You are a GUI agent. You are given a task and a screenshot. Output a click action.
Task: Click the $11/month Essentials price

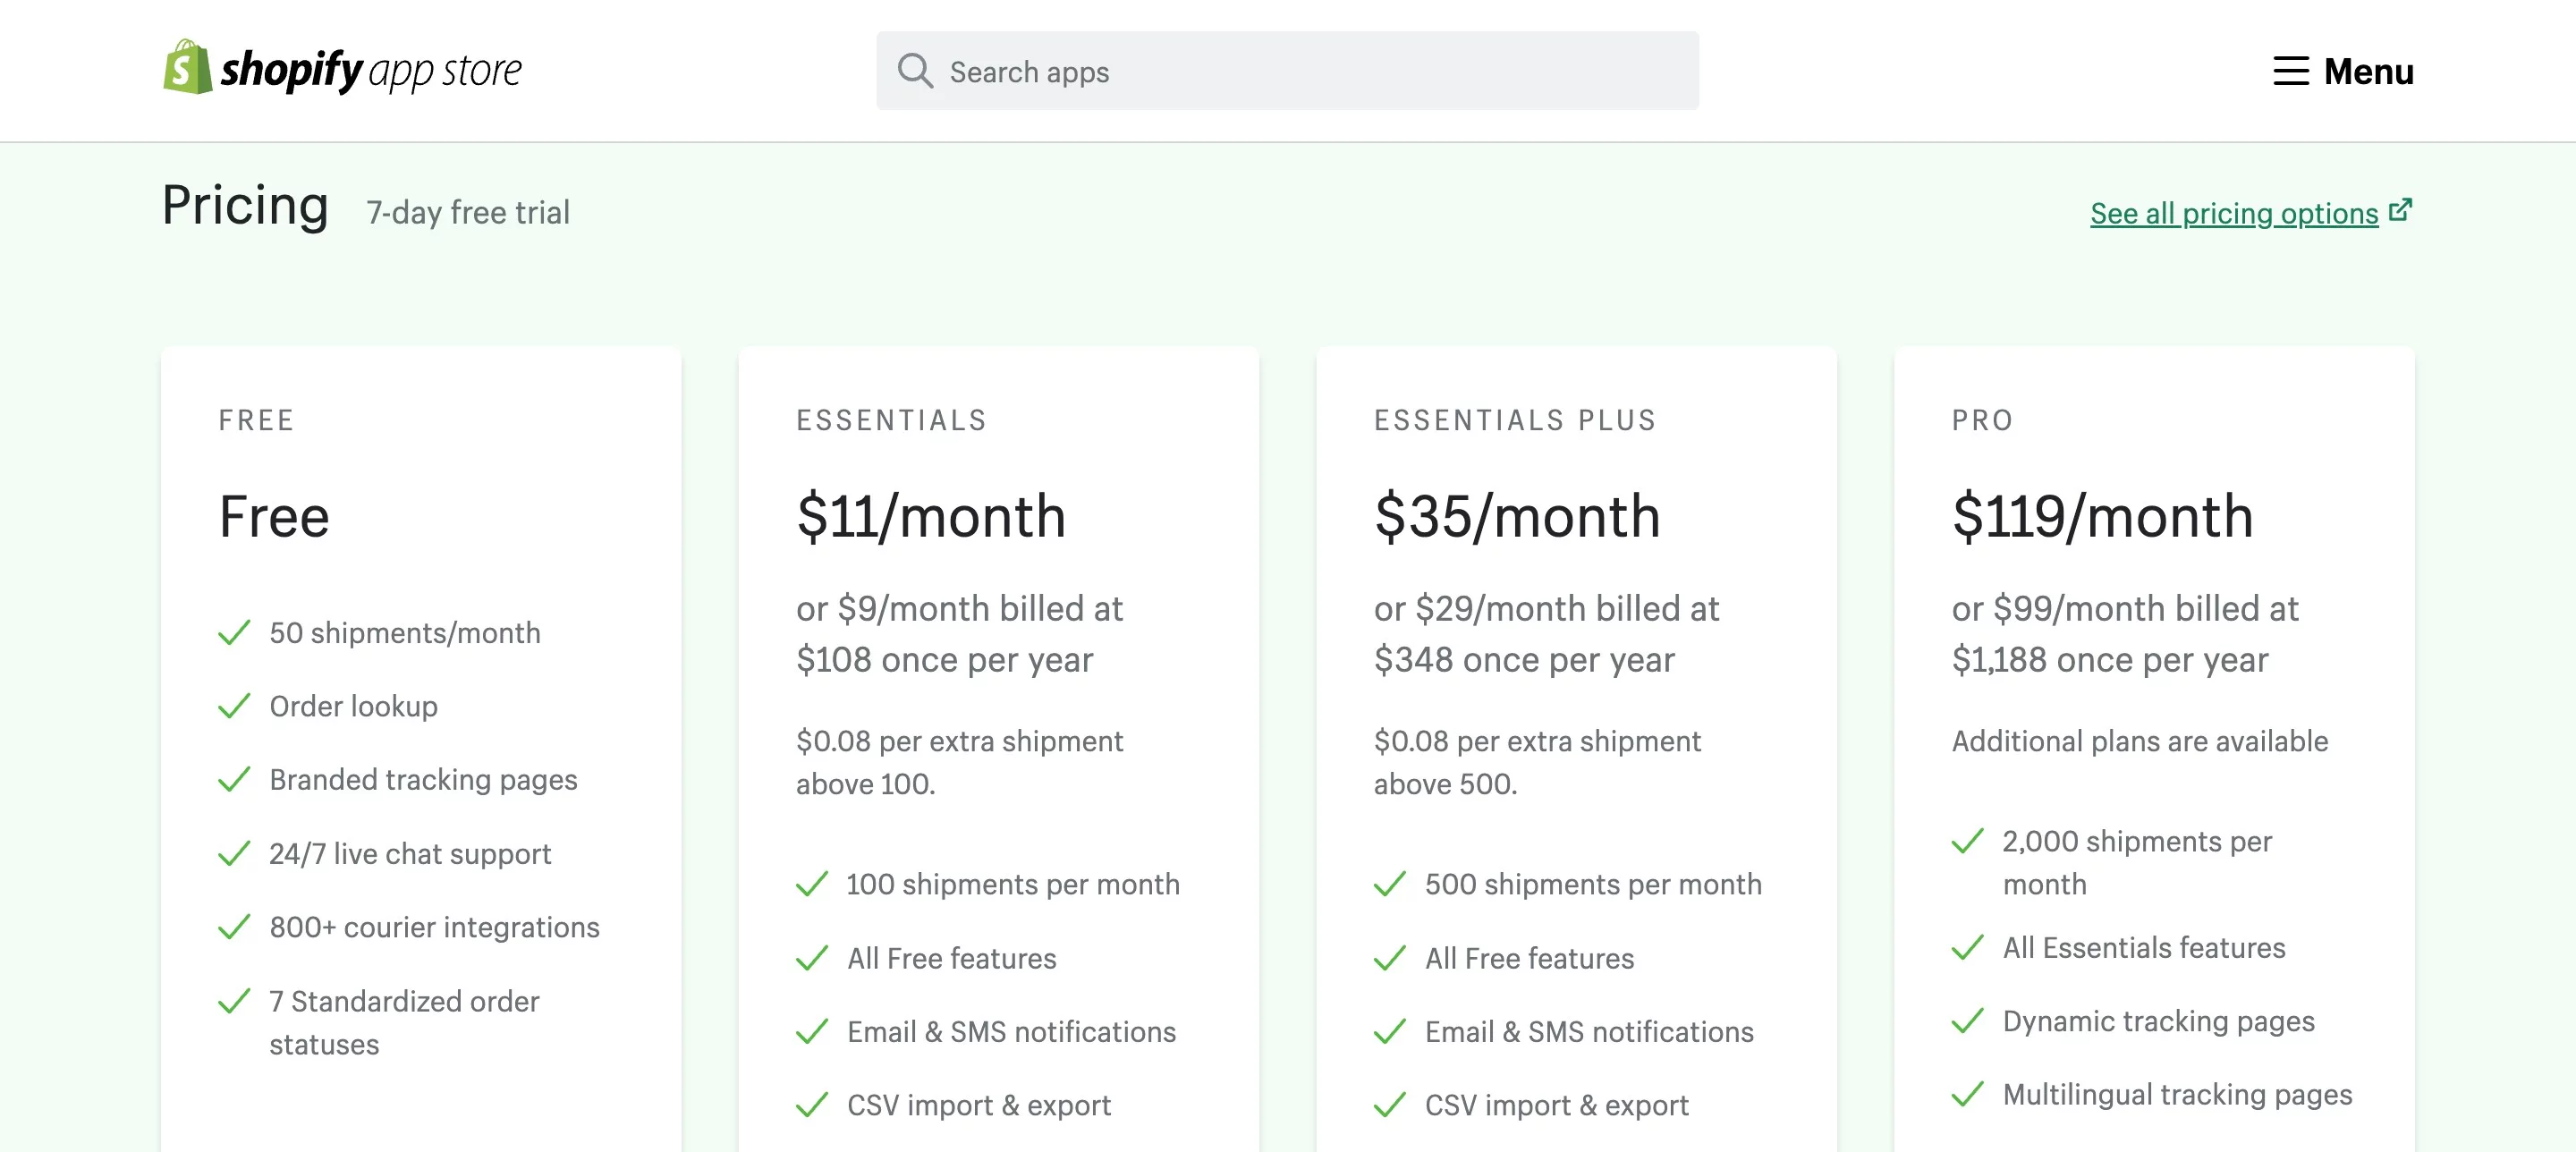point(930,516)
